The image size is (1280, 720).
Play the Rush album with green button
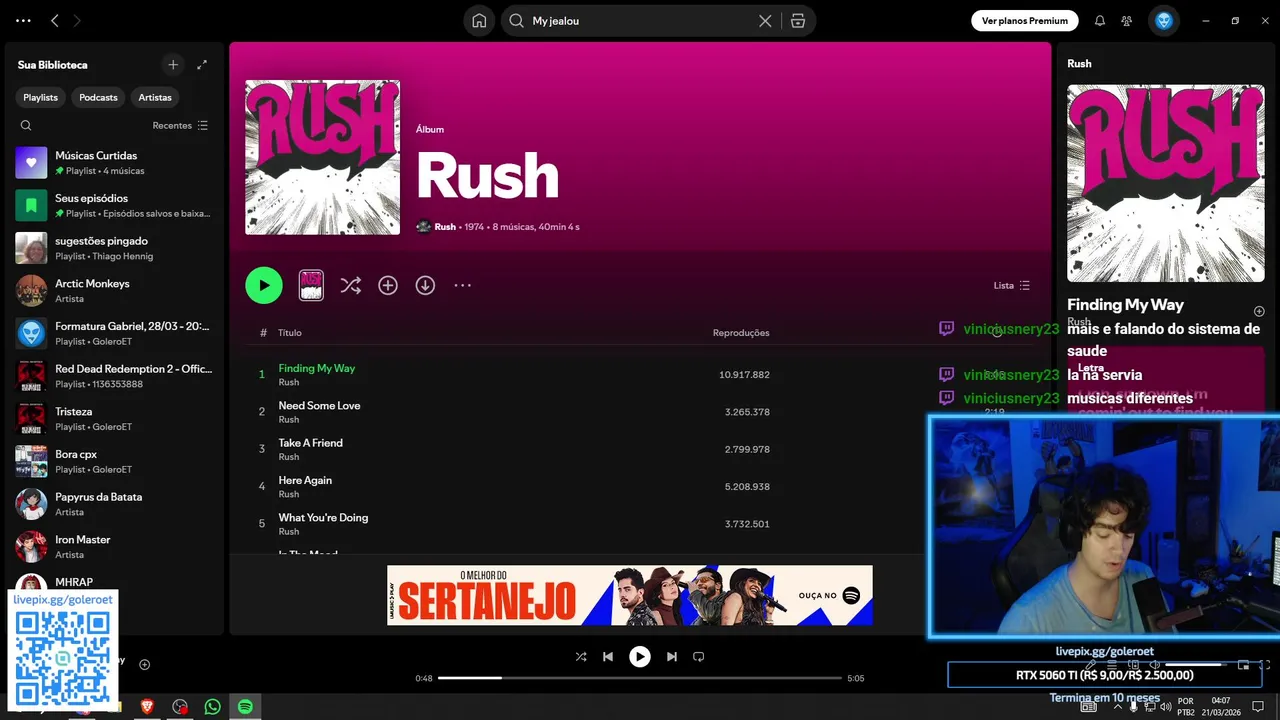pyautogui.click(x=264, y=285)
